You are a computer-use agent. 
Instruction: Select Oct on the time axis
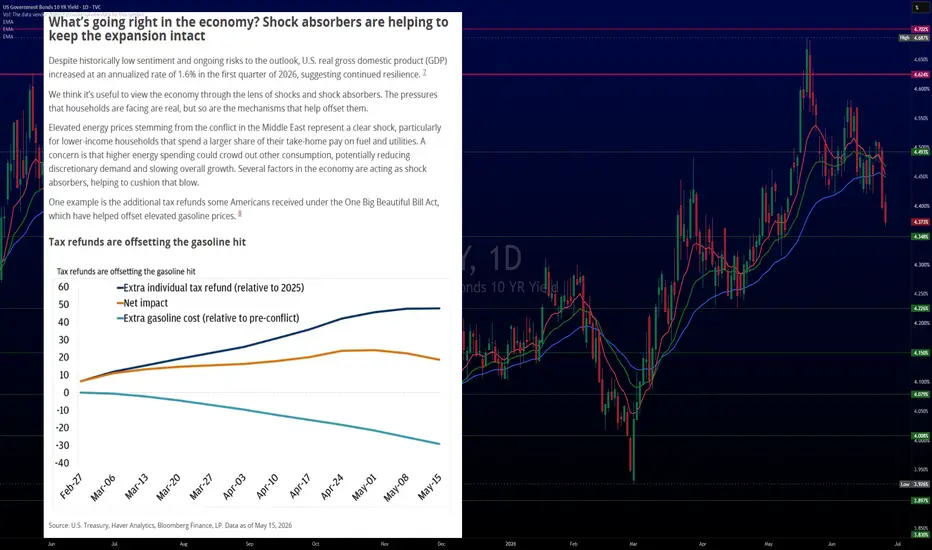(x=316, y=543)
